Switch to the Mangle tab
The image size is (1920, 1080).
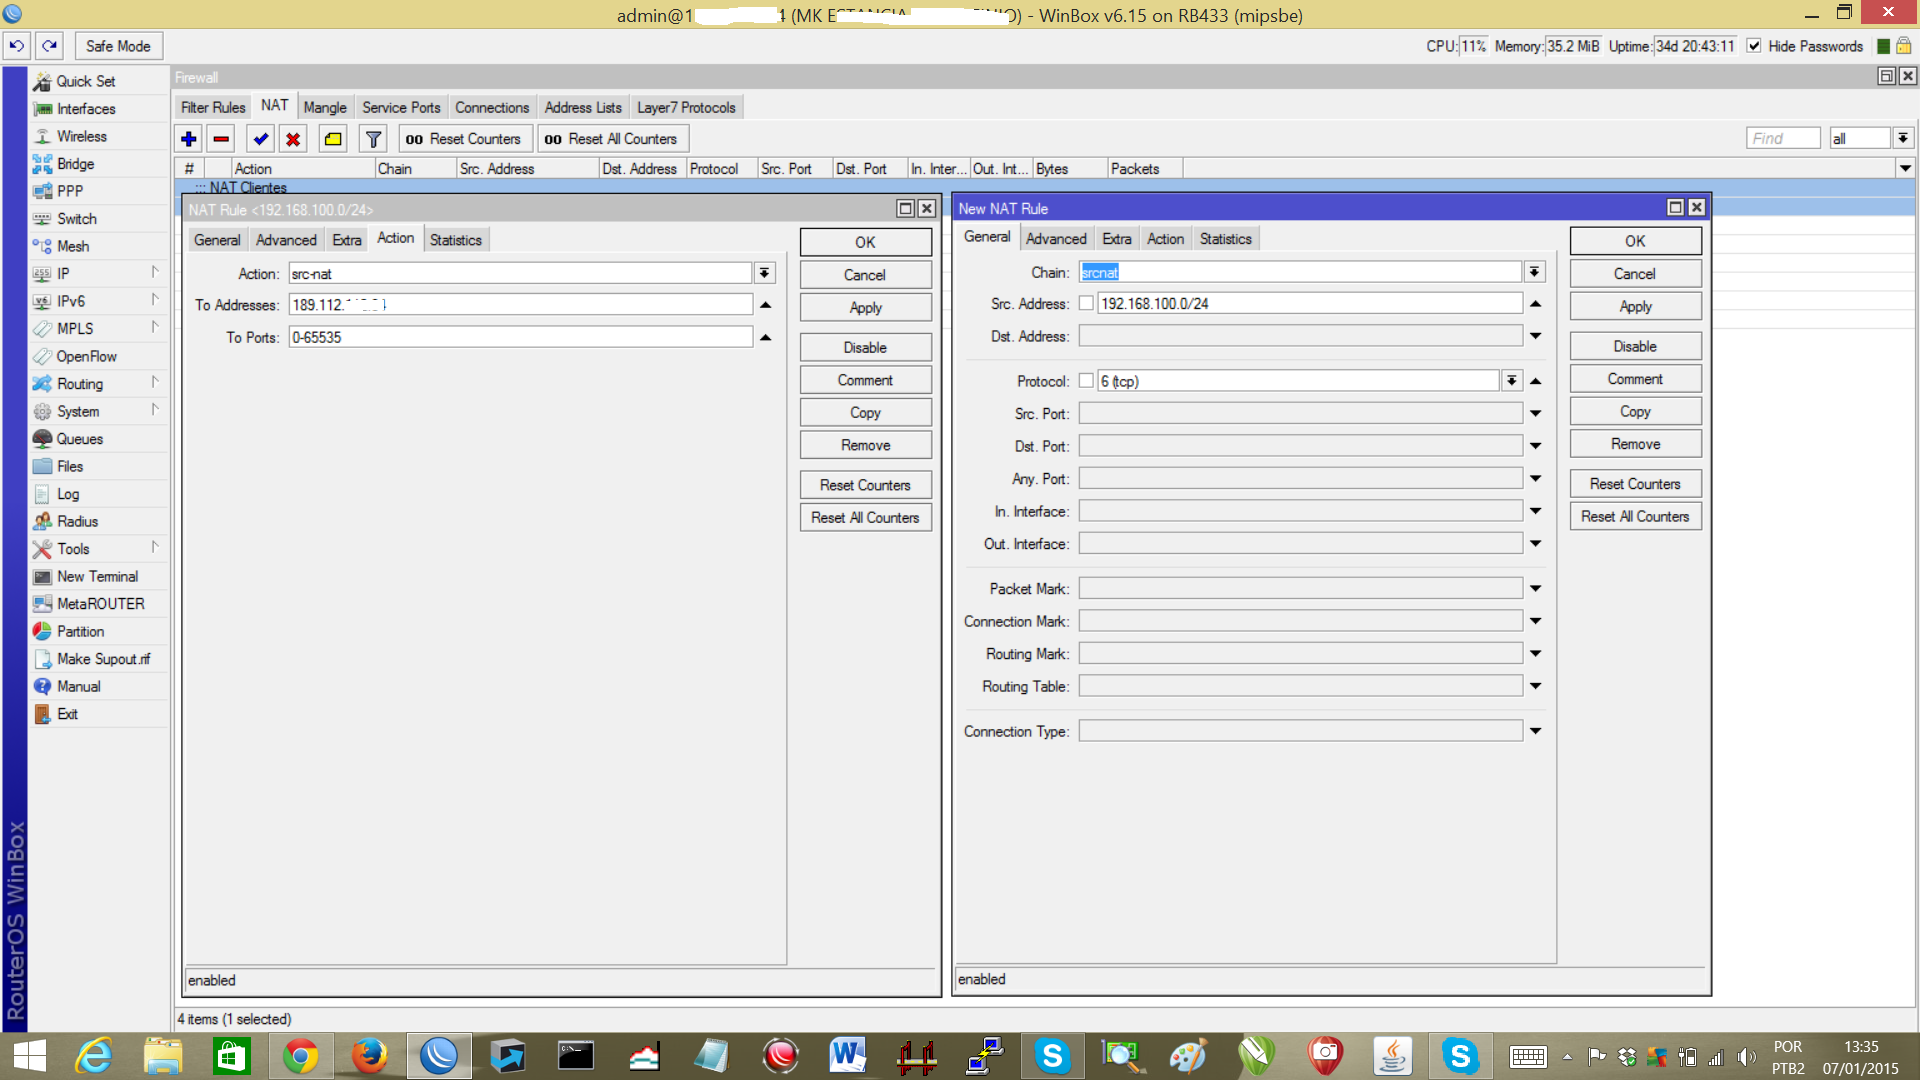click(325, 107)
